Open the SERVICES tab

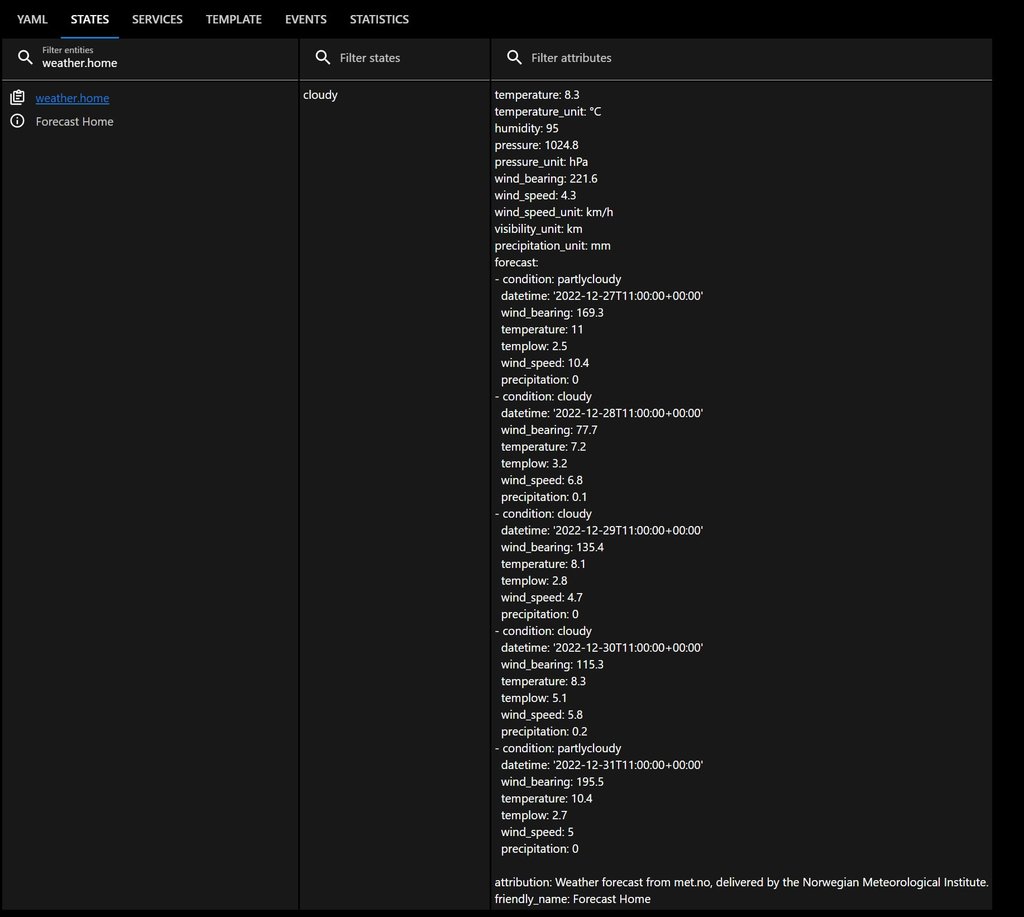pos(157,19)
